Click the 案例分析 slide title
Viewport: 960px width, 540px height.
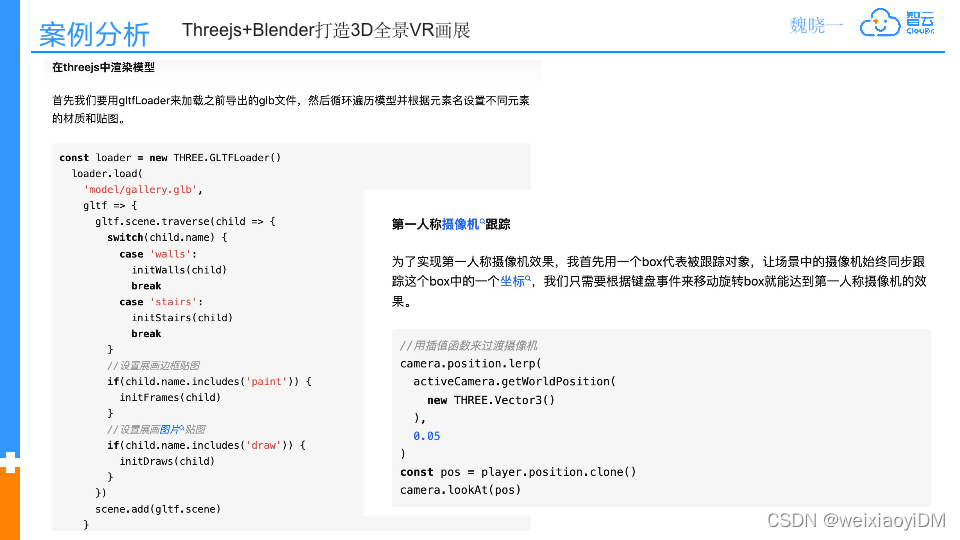click(x=94, y=34)
